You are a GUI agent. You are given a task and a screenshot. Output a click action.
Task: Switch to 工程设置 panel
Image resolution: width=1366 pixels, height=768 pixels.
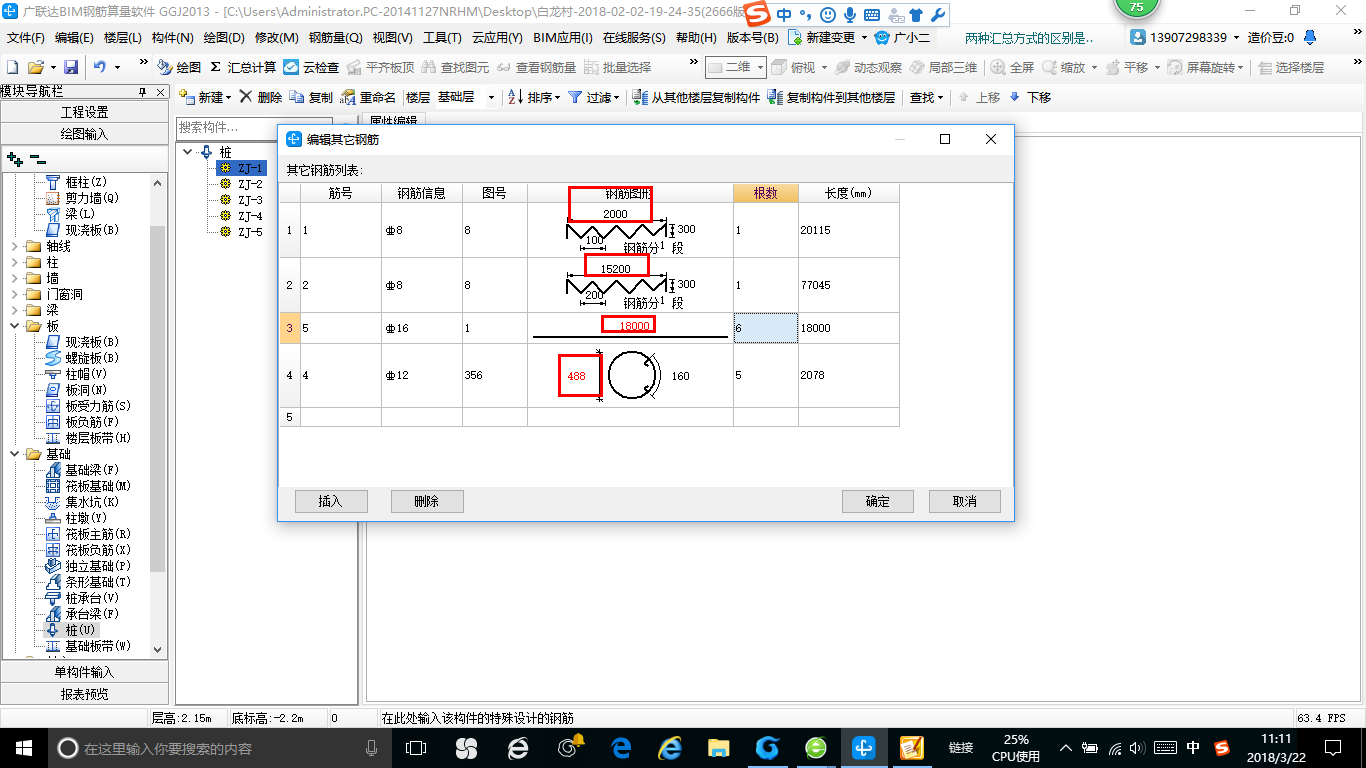click(84, 112)
